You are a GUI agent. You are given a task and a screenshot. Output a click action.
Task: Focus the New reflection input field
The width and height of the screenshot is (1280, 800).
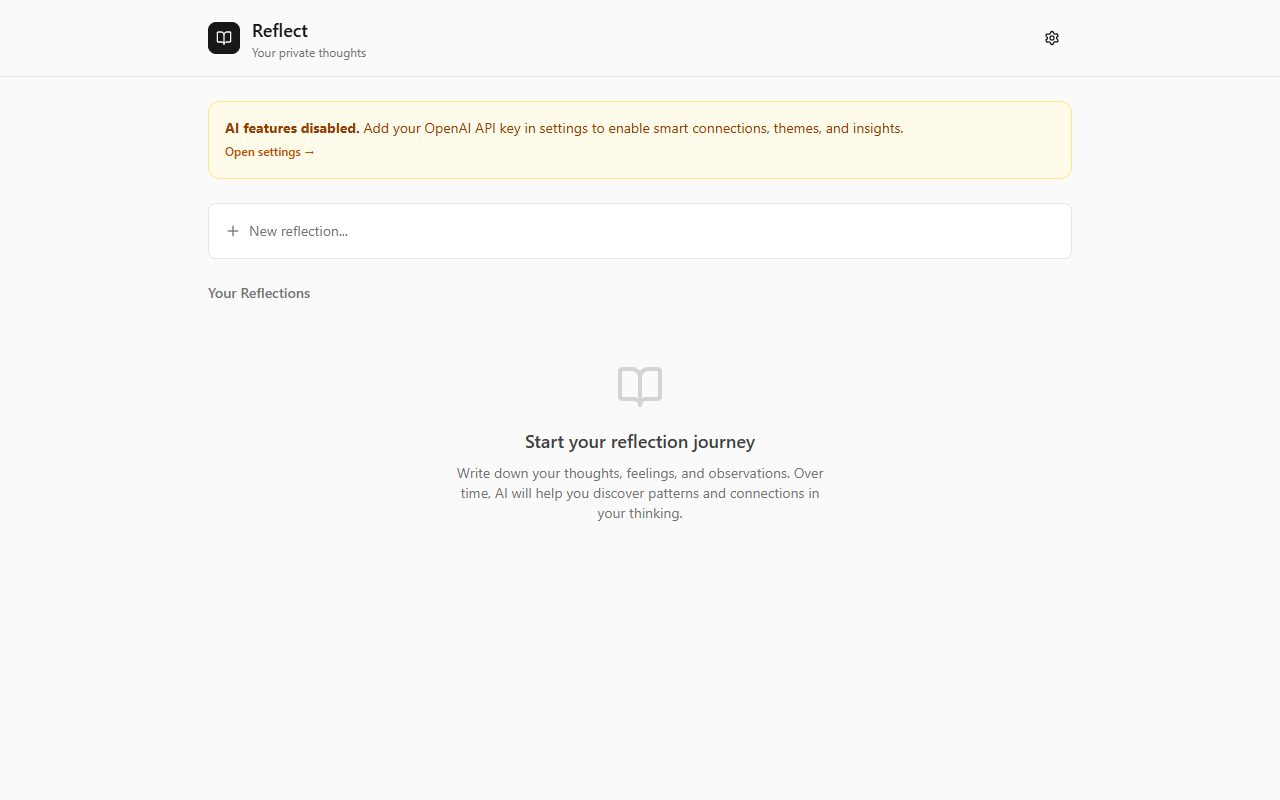[640, 231]
